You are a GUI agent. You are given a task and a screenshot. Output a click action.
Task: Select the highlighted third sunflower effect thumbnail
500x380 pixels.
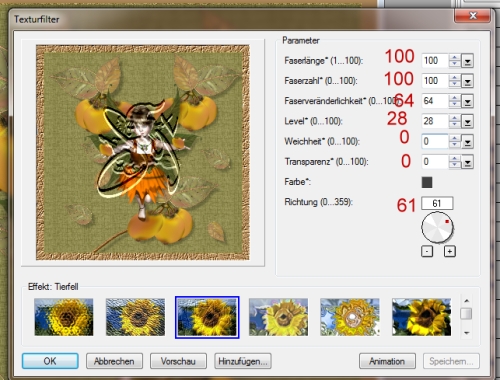(207, 317)
